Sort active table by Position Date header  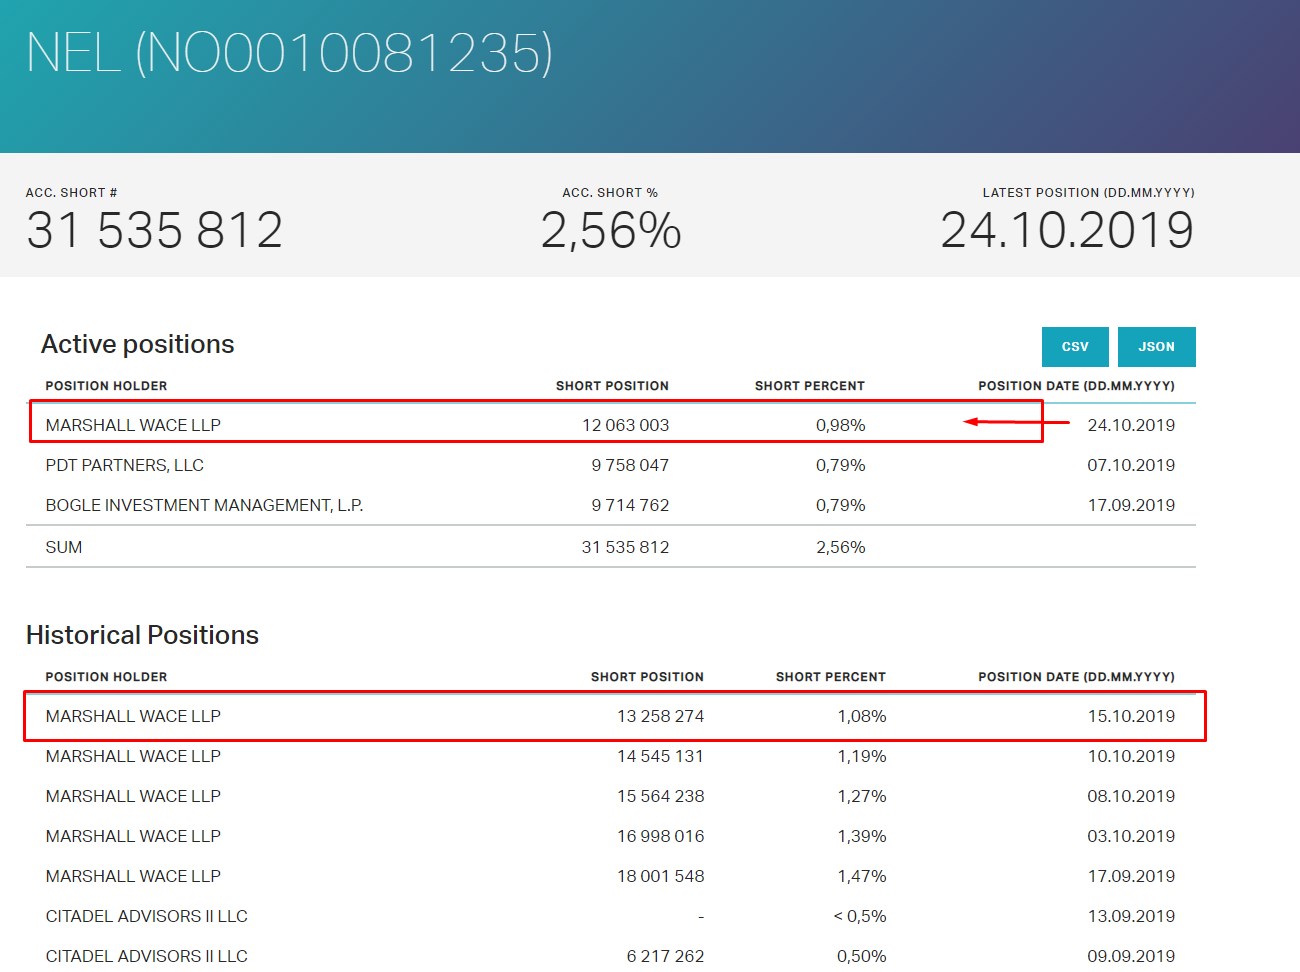[x=1076, y=386]
